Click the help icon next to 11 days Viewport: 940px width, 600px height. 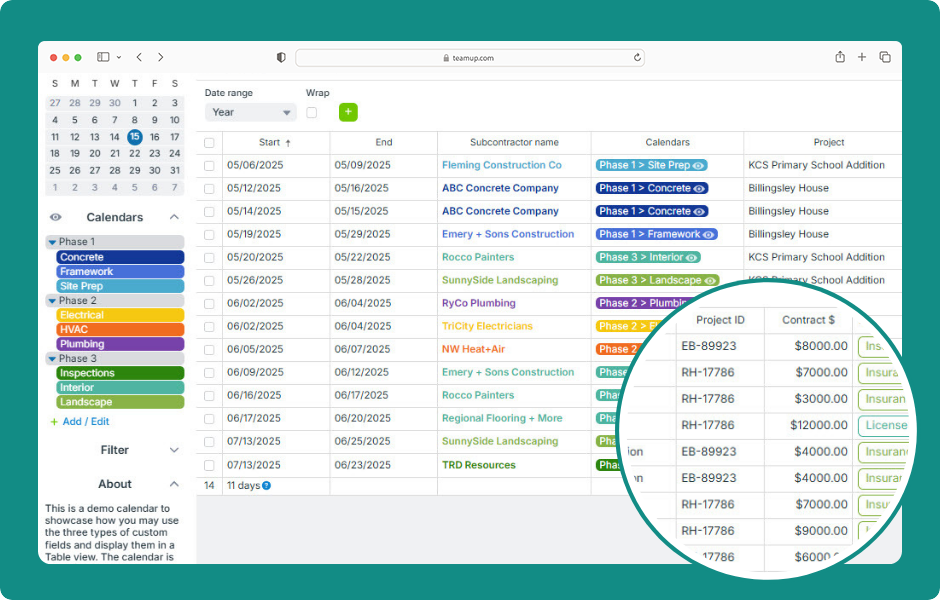point(267,486)
